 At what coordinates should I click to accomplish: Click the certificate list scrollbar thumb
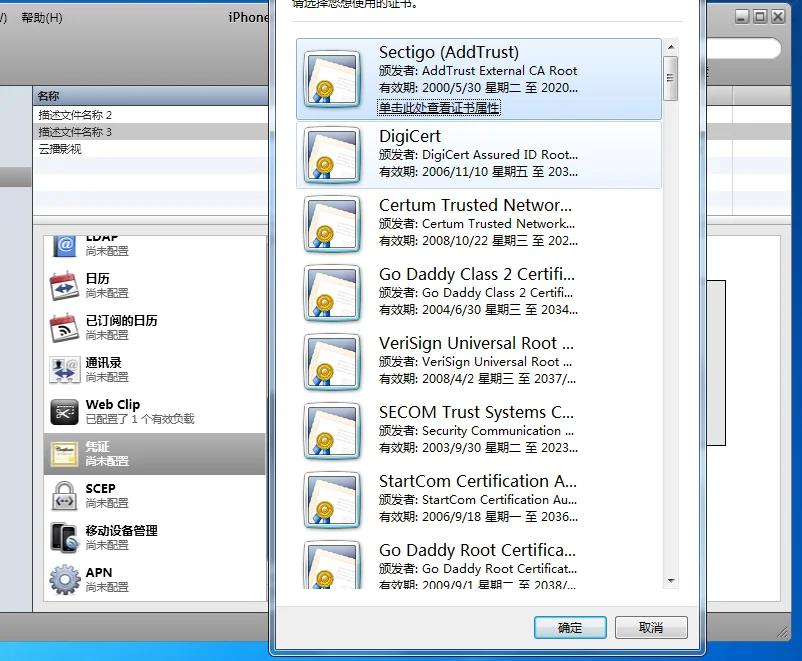(x=671, y=78)
